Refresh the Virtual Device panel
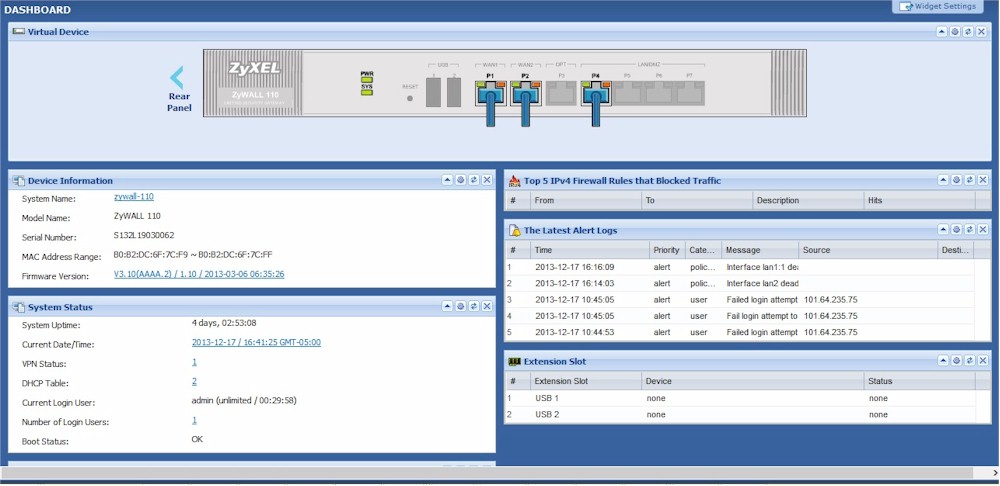This screenshot has height=486, width=1000. (x=968, y=31)
